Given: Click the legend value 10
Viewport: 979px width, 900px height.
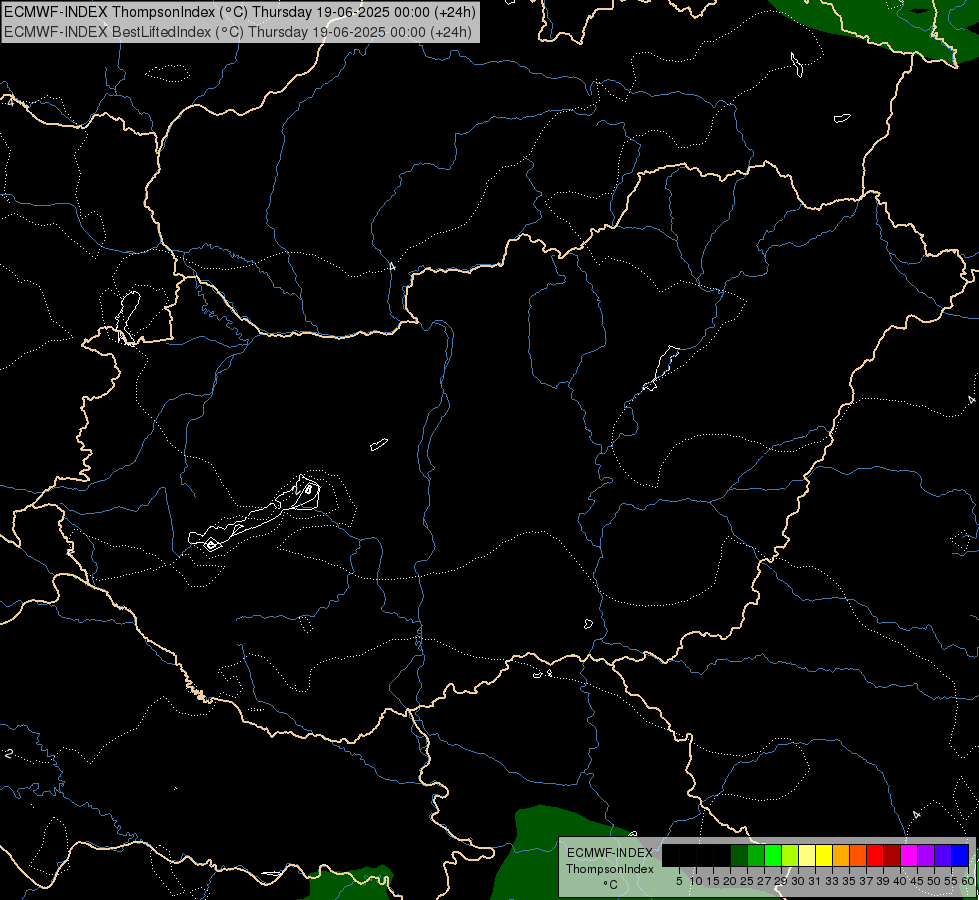Looking at the screenshot, I should click(x=696, y=881).
